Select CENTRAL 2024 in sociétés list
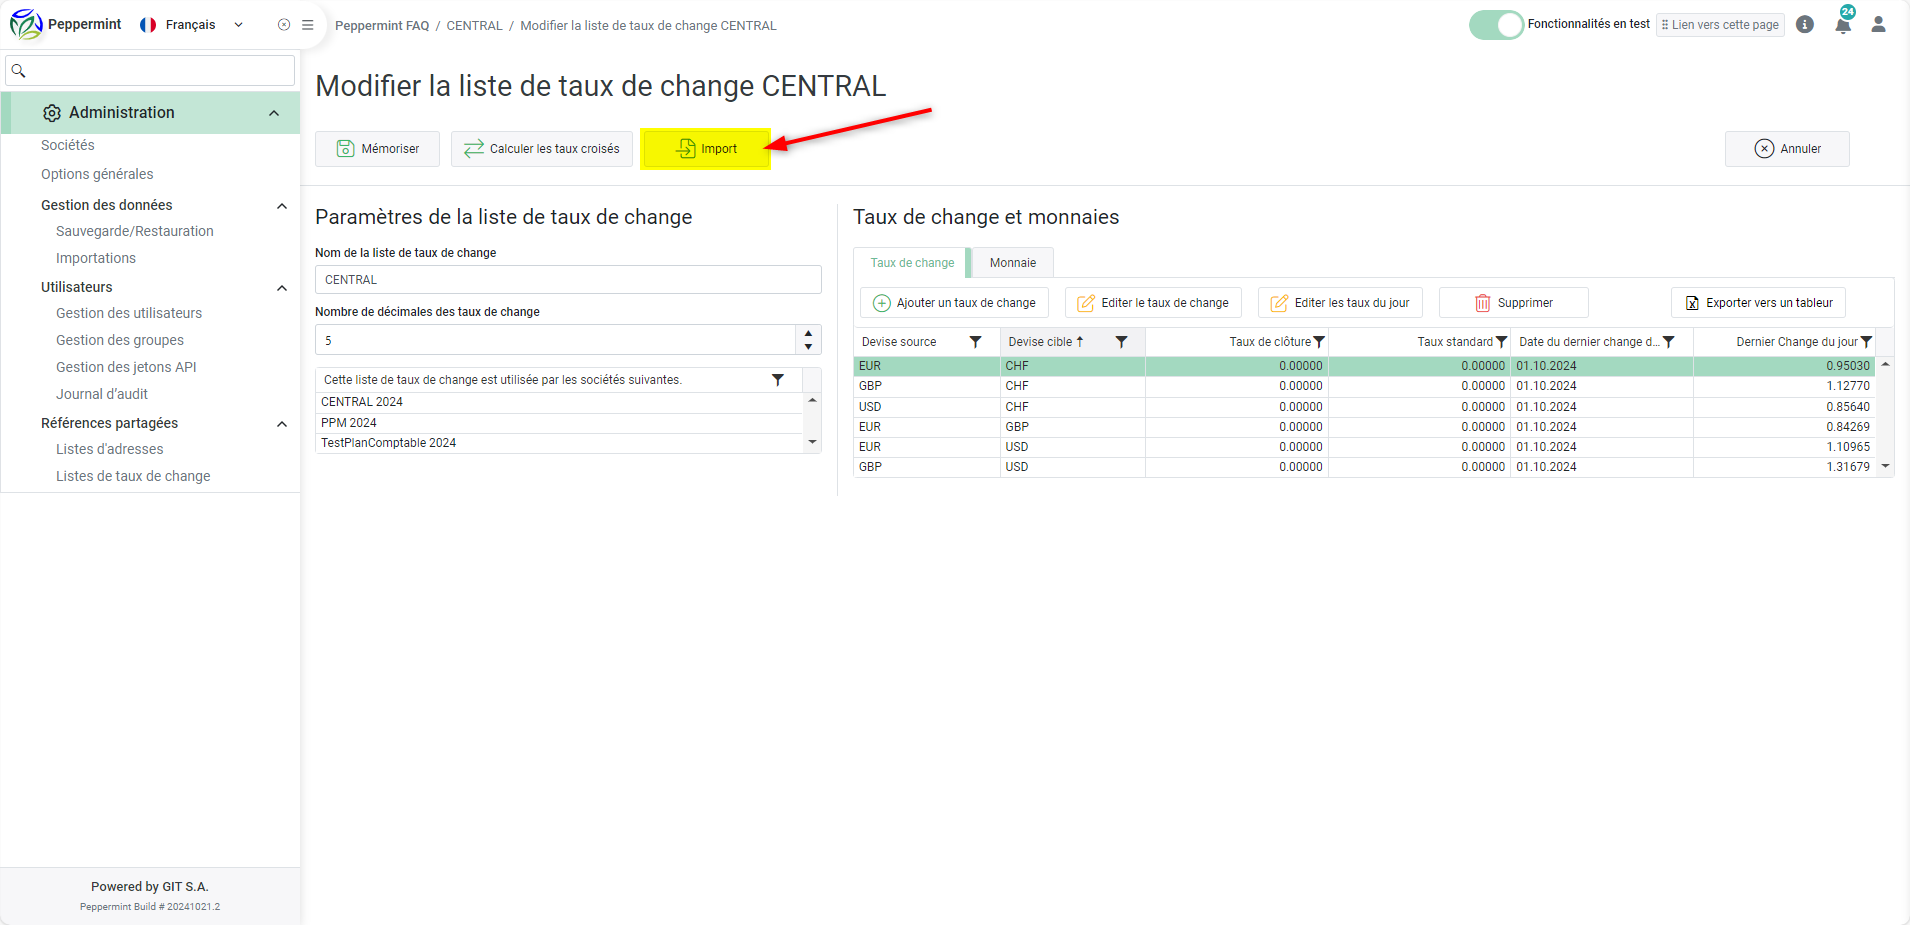This screenshot has width=1910, height=925. pos(560,402)
